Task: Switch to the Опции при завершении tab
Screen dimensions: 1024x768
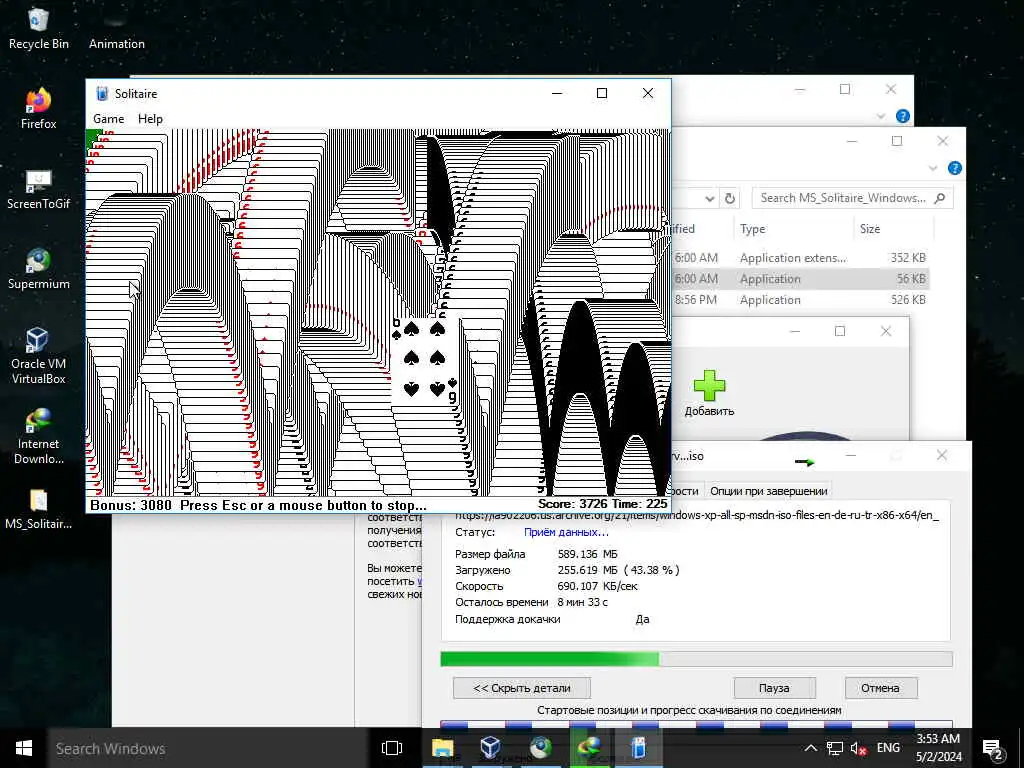Action: coord(769,491)
